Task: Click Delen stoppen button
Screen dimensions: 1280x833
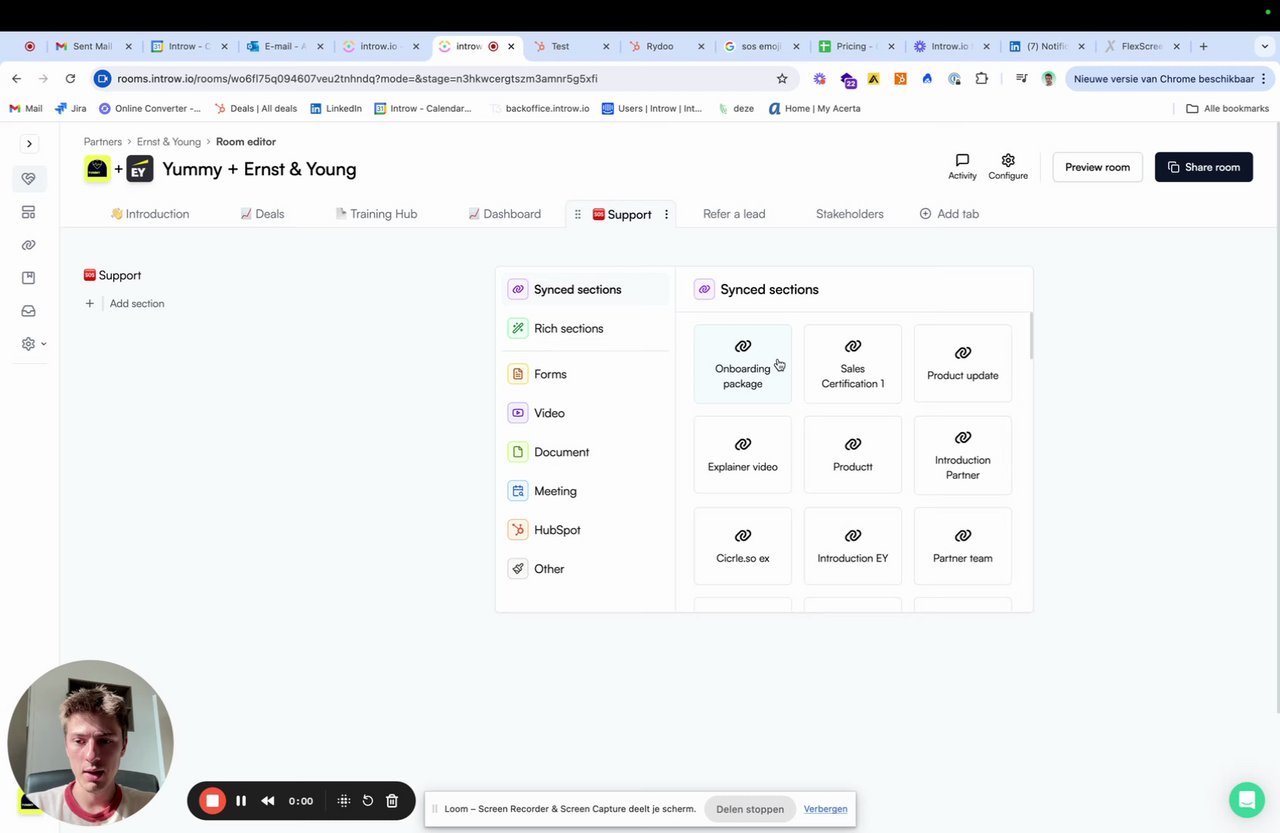Action: click(x=750, y=809)
